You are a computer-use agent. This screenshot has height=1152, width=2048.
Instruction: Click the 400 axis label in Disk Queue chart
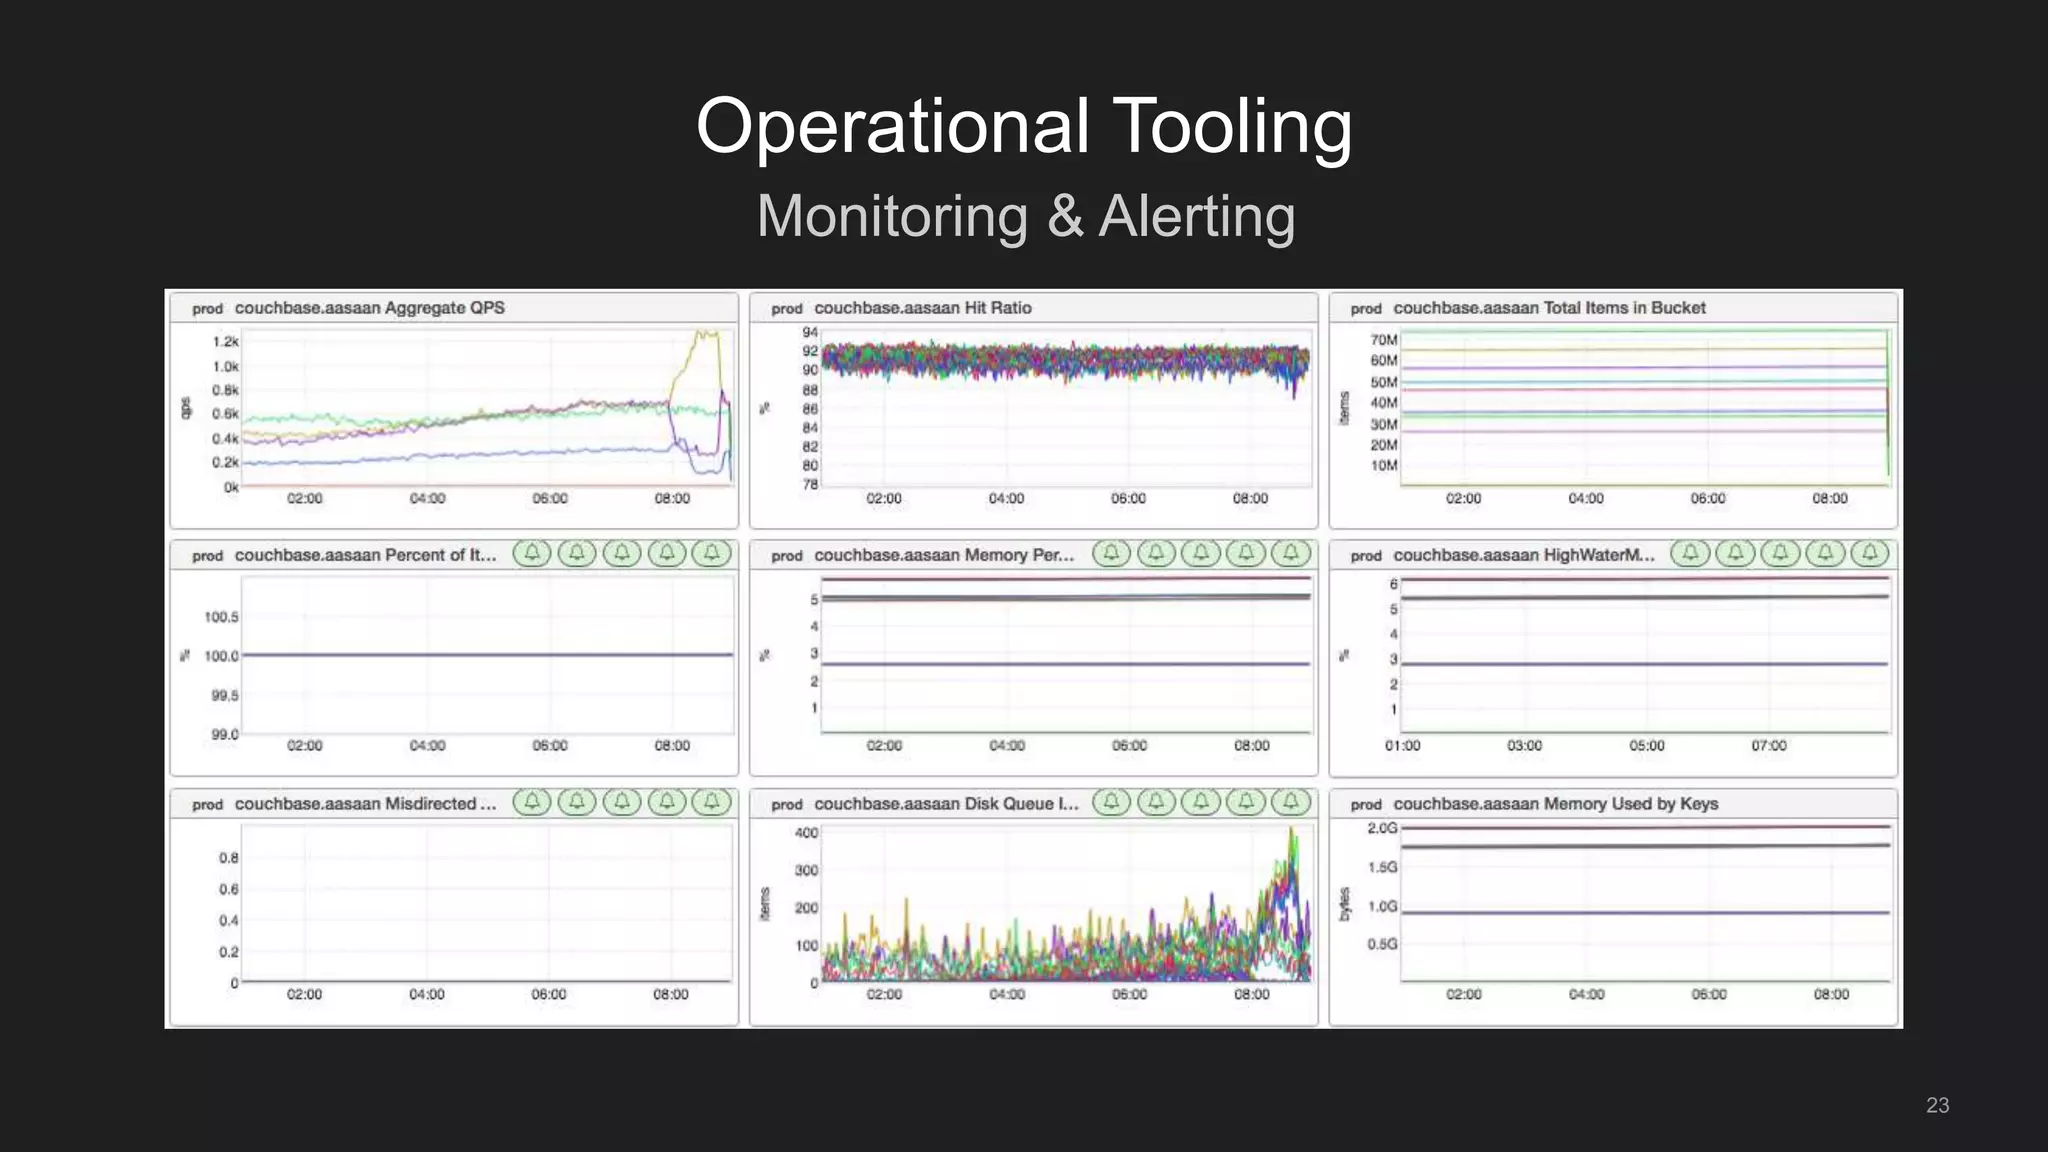point(806,833)
